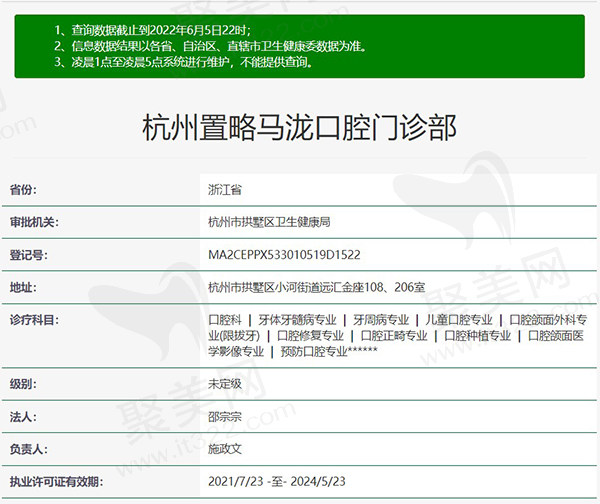
Task: Click the 口腔正畸专业 entry
Action: tap(394, 336)
